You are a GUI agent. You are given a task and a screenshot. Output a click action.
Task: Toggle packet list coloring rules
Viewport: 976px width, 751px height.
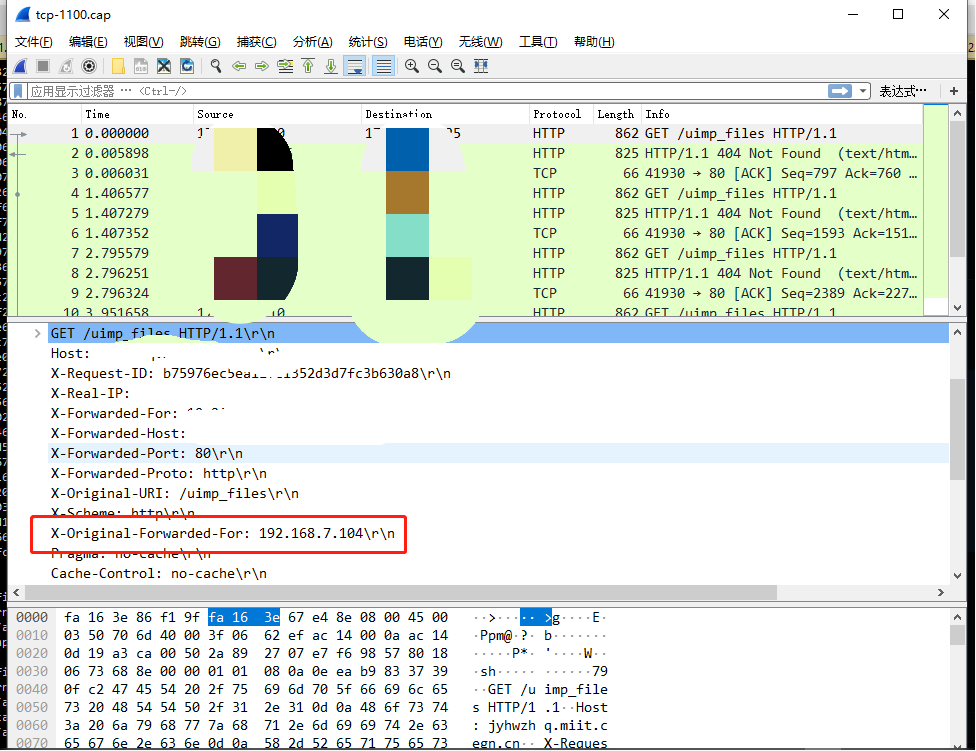384,66
